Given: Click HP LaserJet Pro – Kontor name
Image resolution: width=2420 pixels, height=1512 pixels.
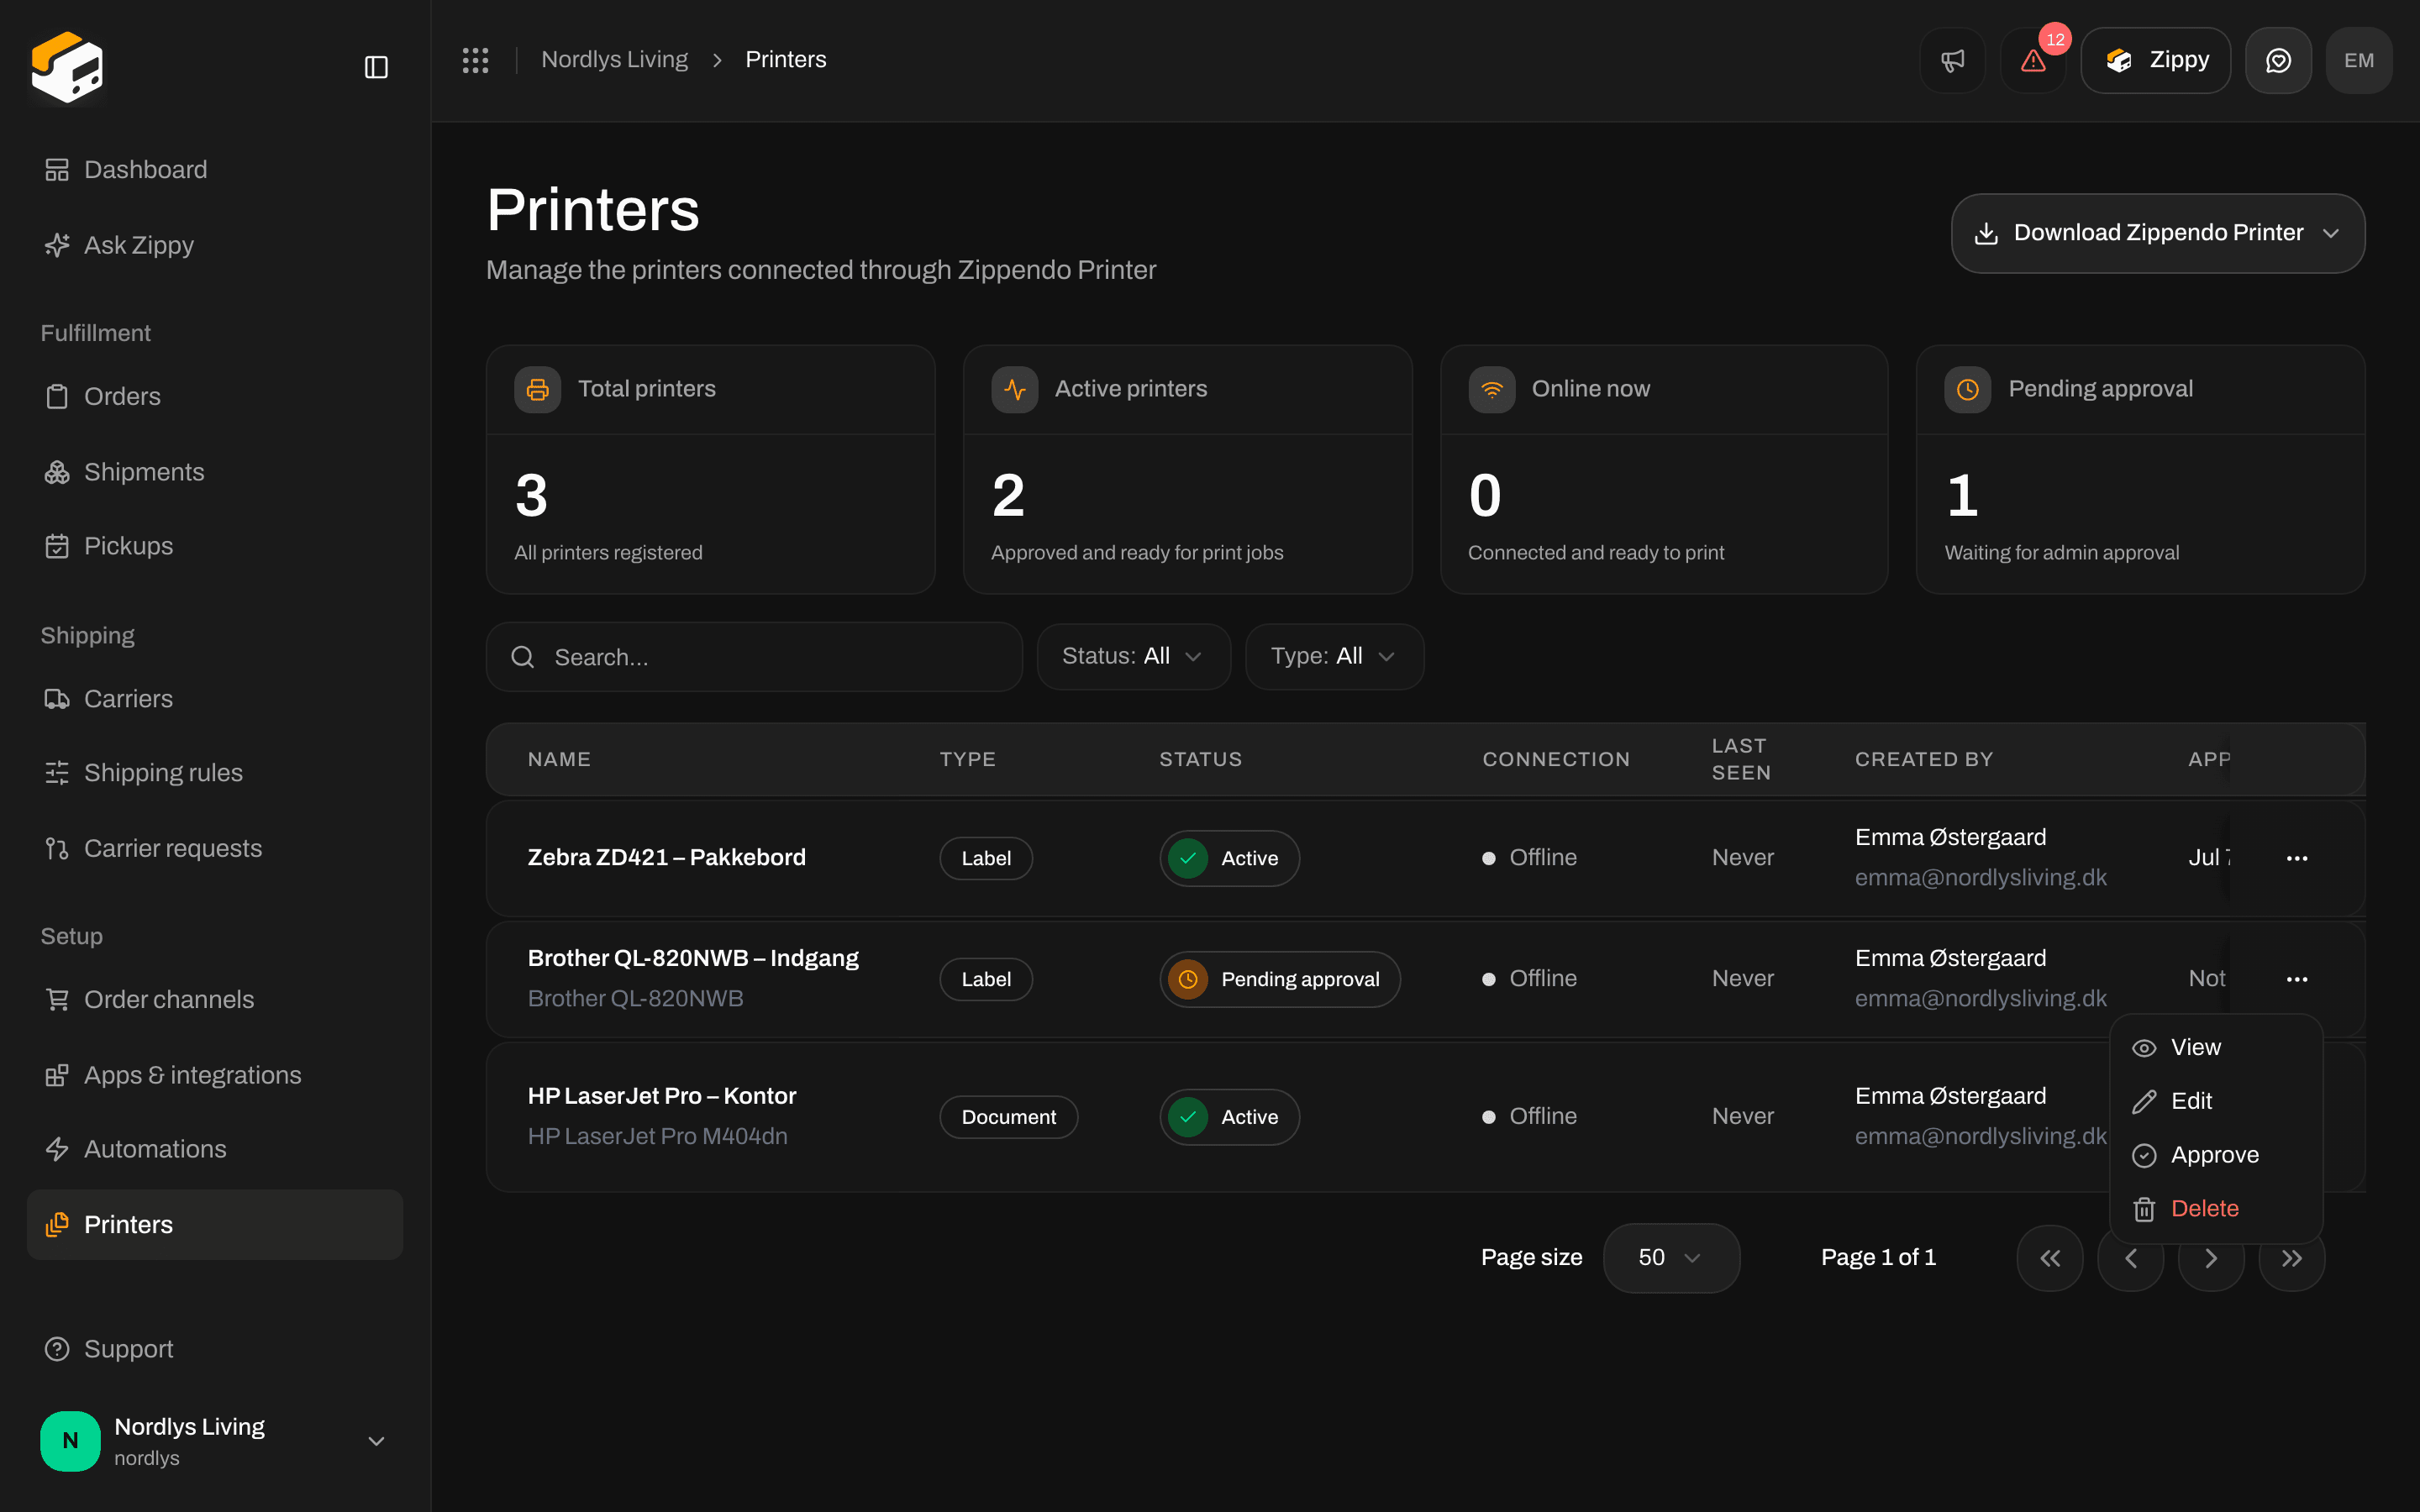Looking at the screenshot, I should pyautogui.click(x=661, y=1096).
